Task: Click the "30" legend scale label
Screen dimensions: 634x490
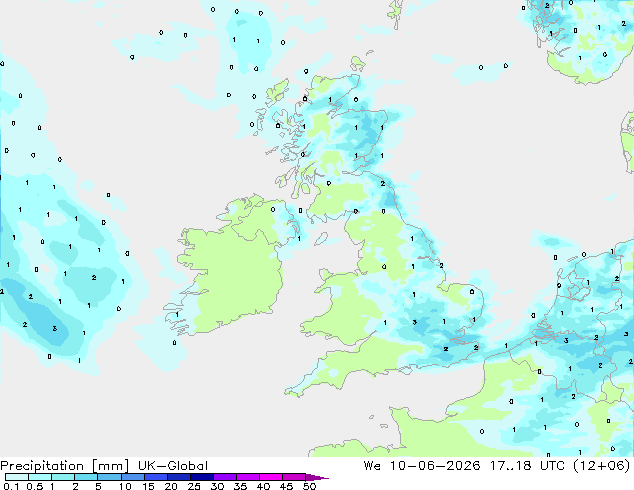Action: tap(217, 486)
